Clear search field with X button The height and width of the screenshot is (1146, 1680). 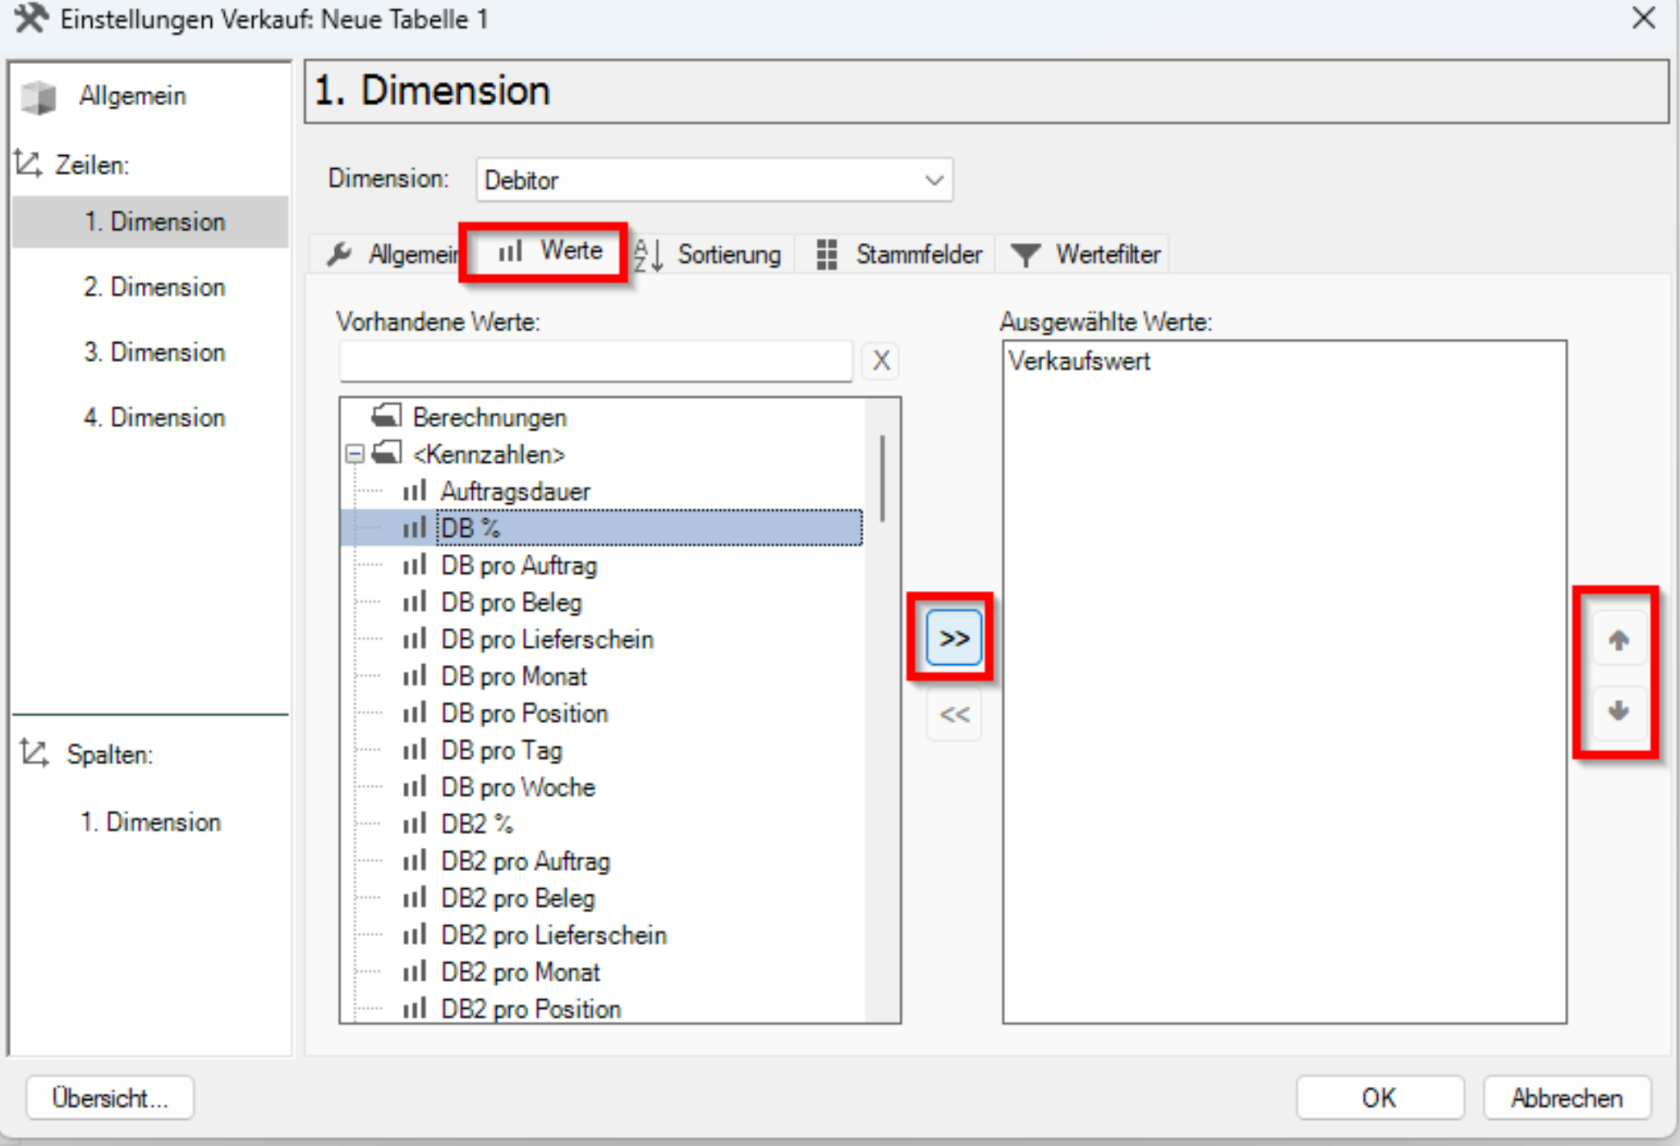pyautogui.click(x=881, y=360)
